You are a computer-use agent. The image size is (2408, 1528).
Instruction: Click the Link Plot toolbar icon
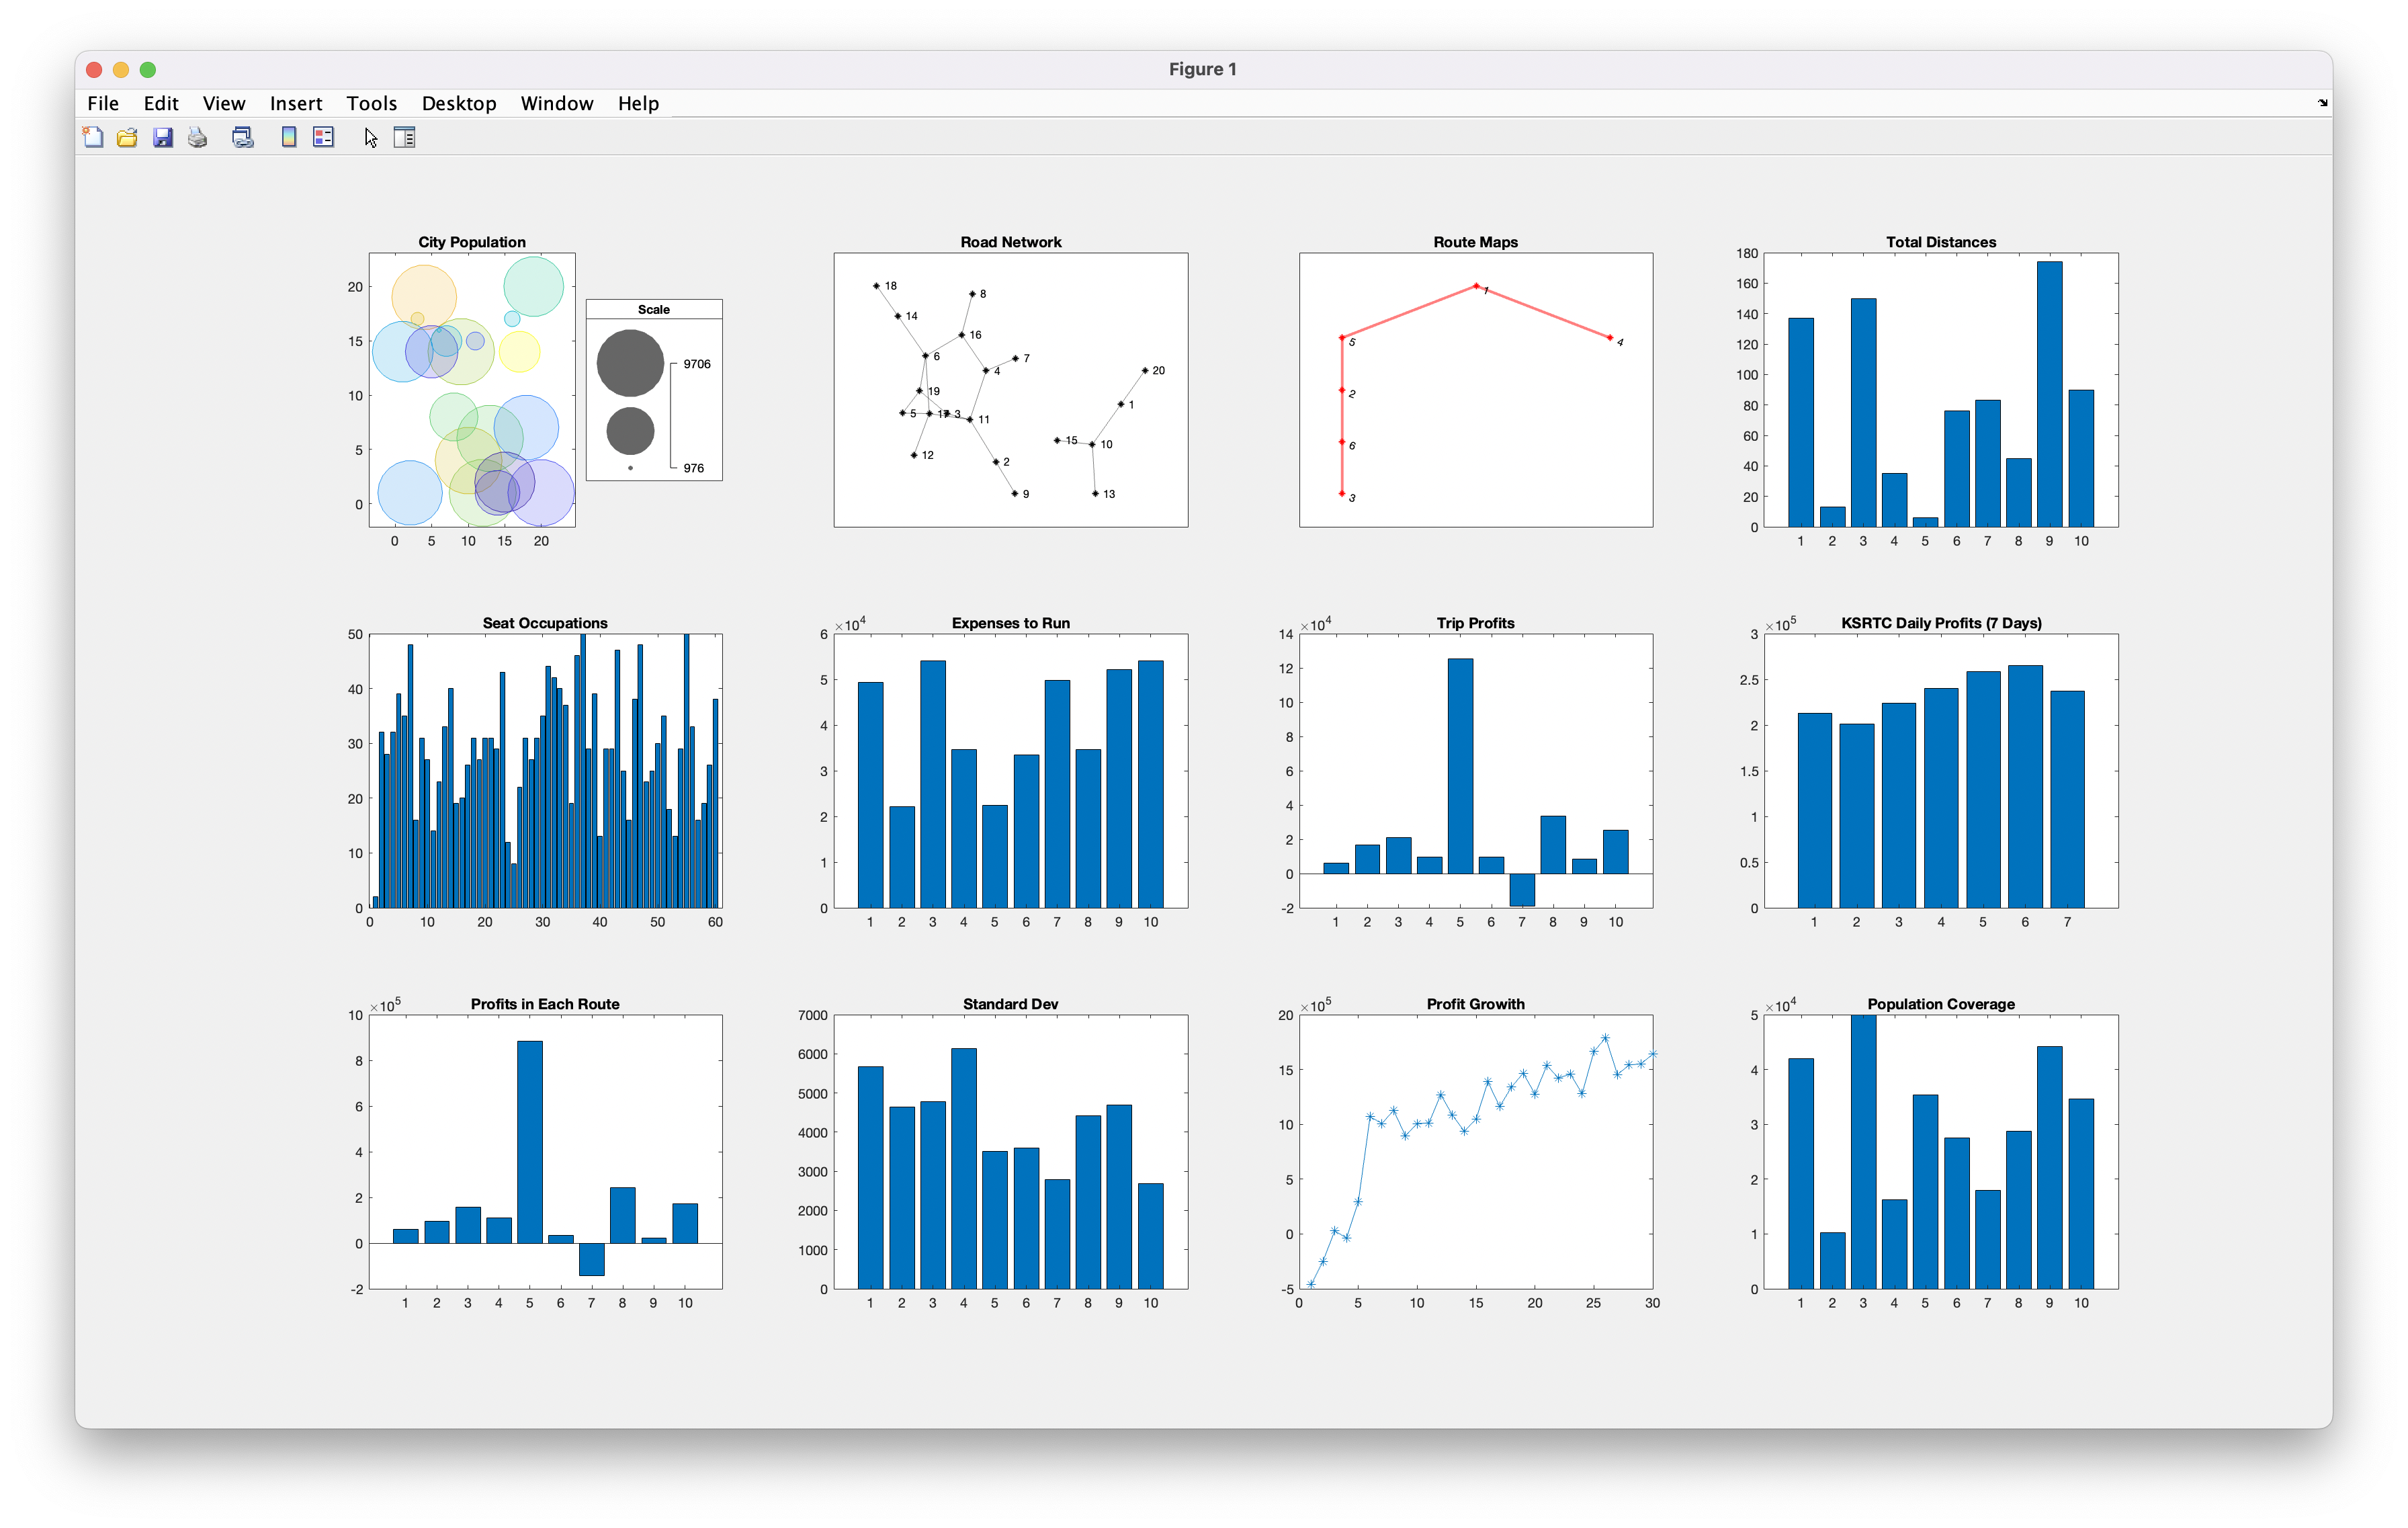point(243,137)
